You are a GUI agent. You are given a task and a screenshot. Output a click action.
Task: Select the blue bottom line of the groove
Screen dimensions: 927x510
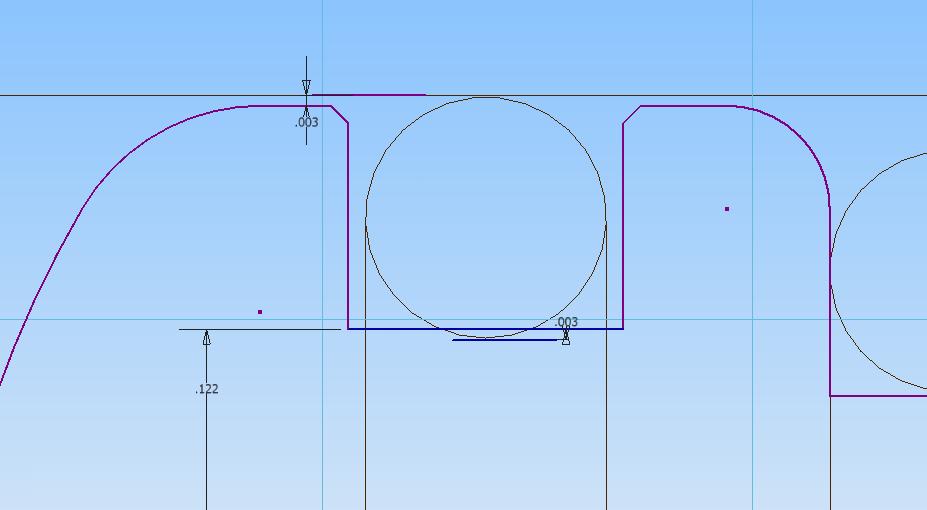pos(485,329)
